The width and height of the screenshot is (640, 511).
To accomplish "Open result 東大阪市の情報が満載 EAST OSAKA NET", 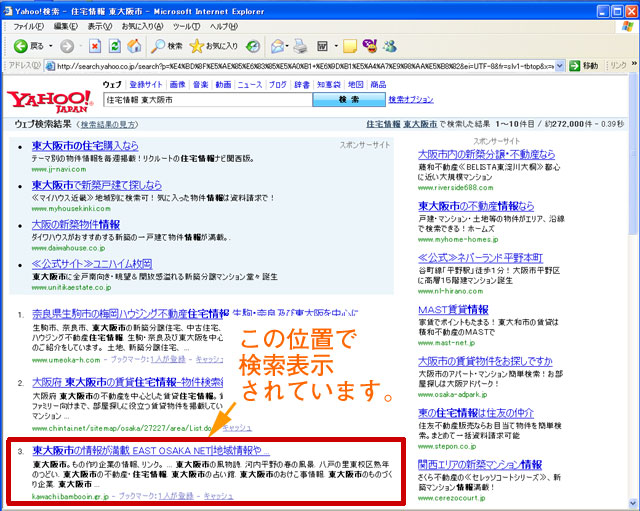I will [x=151, y=451].
